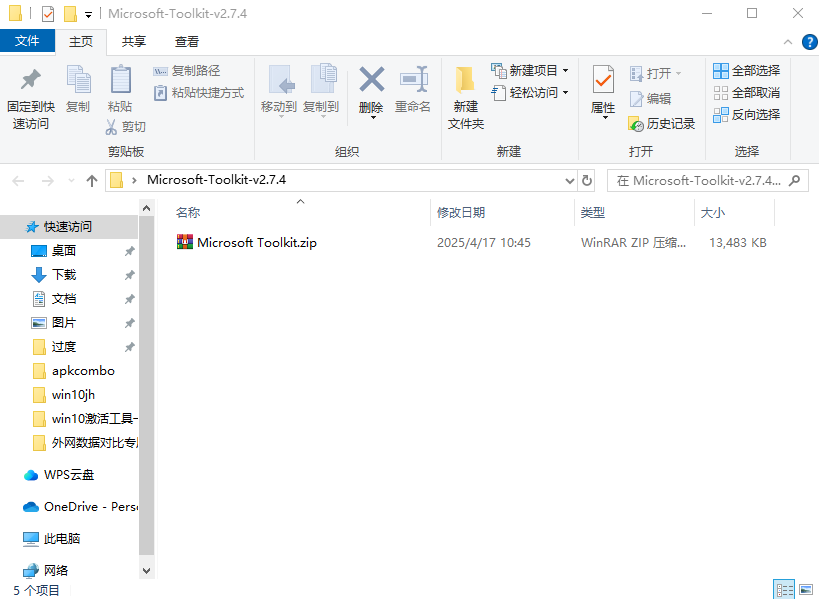
Task: Open the Easy access (轻松访问) dropdown
Action: (530, 93)
